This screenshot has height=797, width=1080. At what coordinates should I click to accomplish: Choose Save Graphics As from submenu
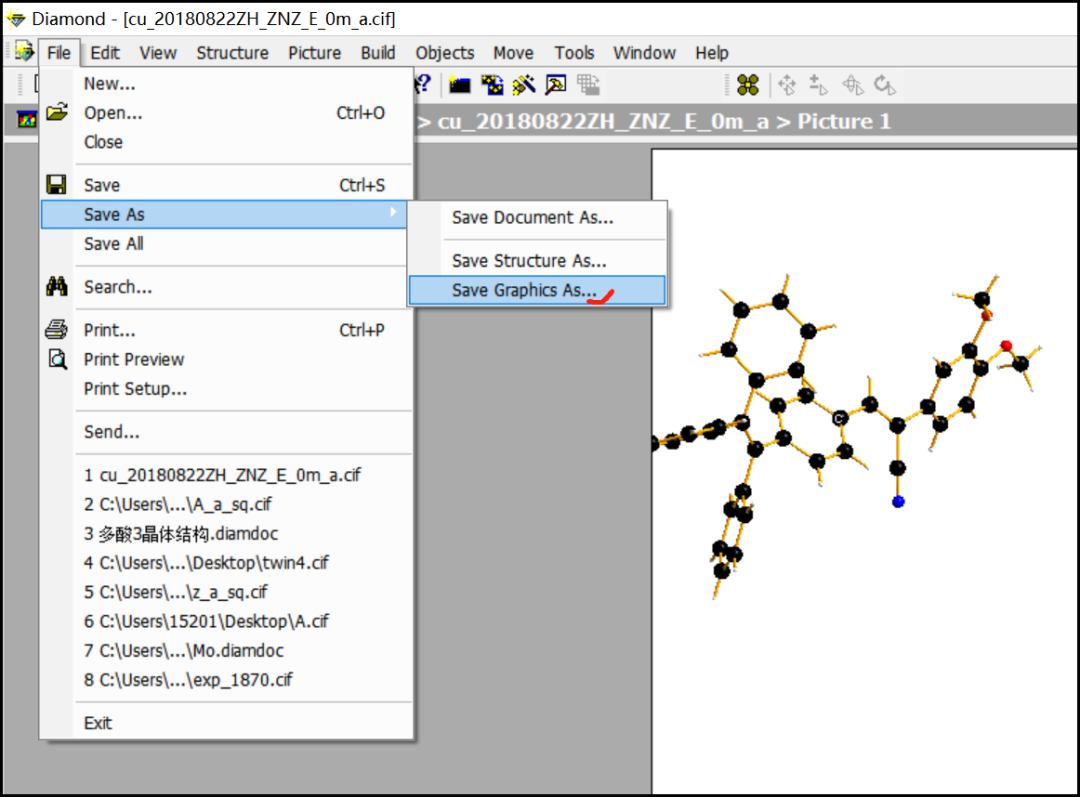pos(524,291)
